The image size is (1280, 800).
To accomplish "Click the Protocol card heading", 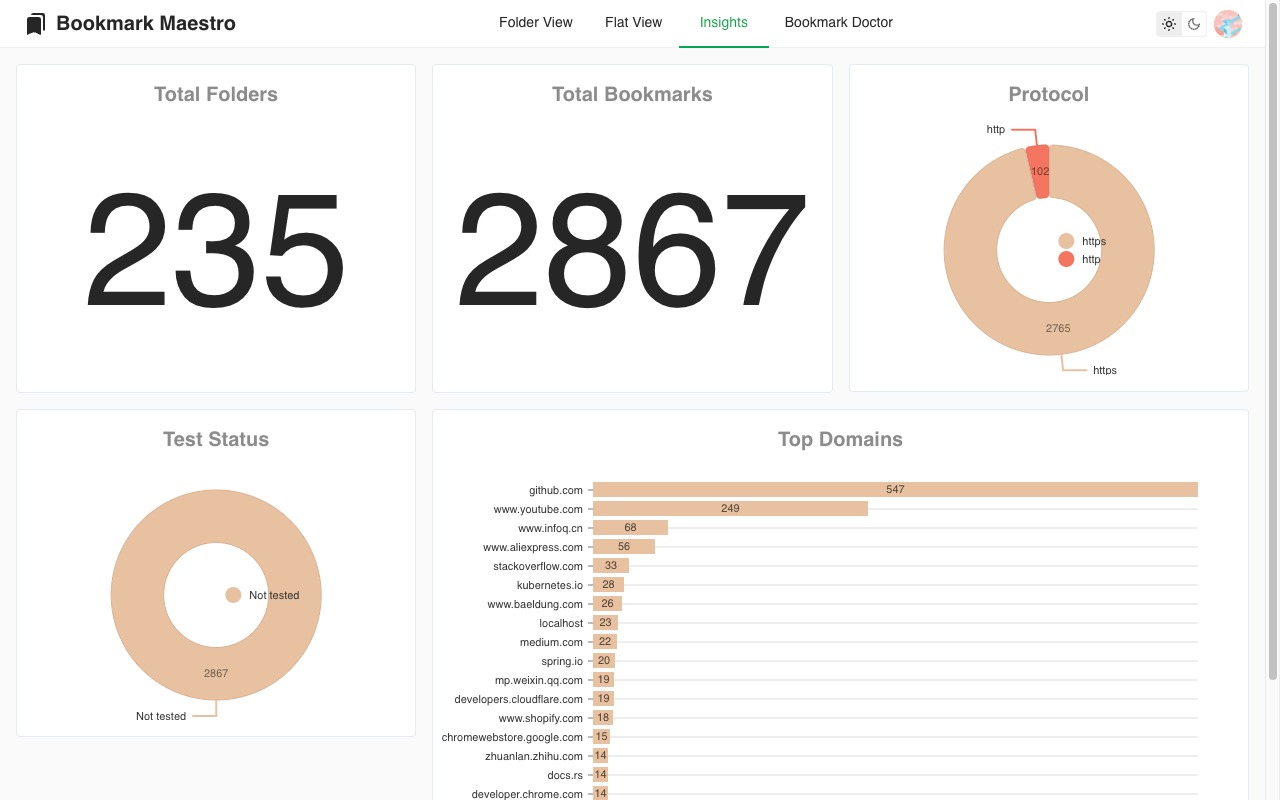I will pos(1049,94).
